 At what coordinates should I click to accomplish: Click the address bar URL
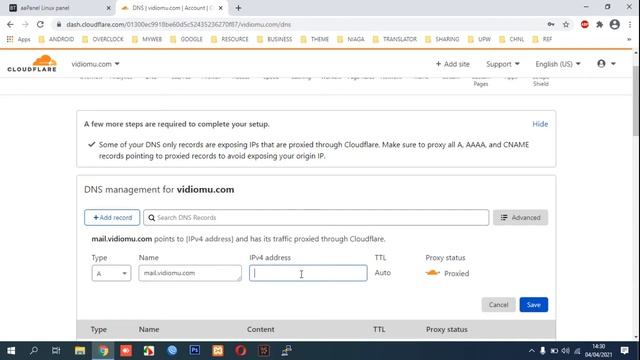pos(178,24)
